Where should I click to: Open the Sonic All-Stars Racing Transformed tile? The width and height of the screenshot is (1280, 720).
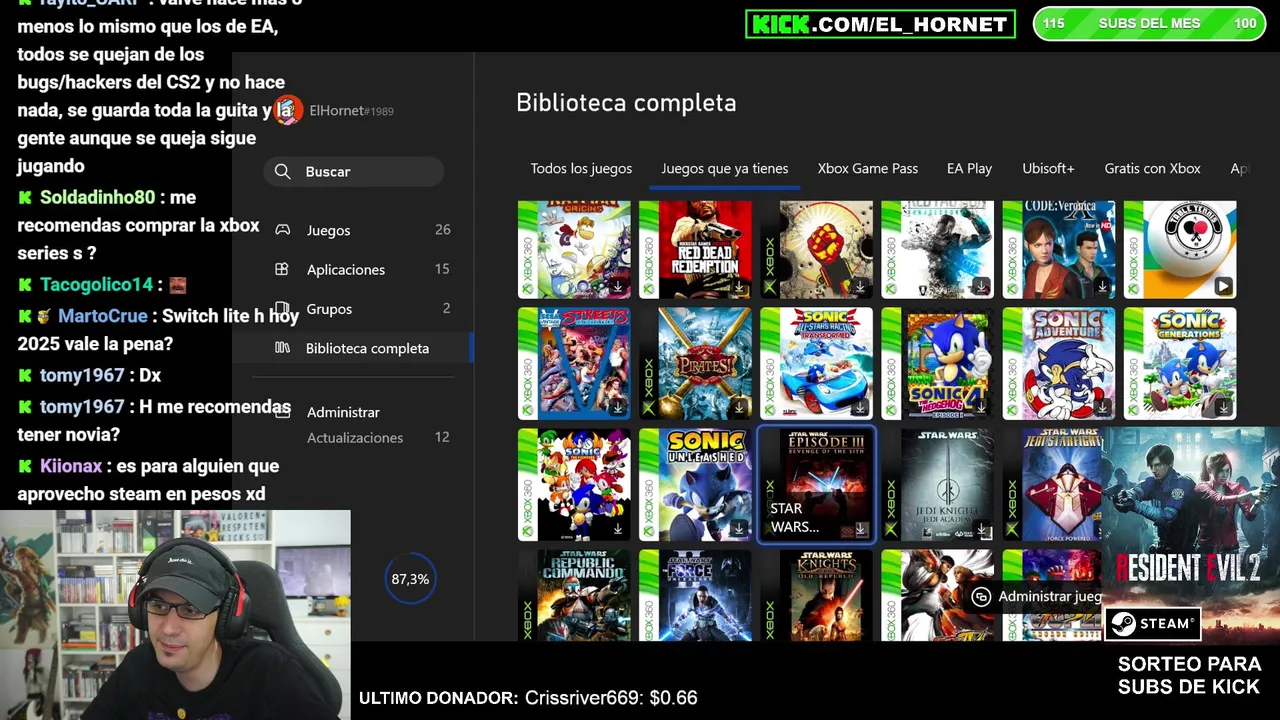(816, 363)
